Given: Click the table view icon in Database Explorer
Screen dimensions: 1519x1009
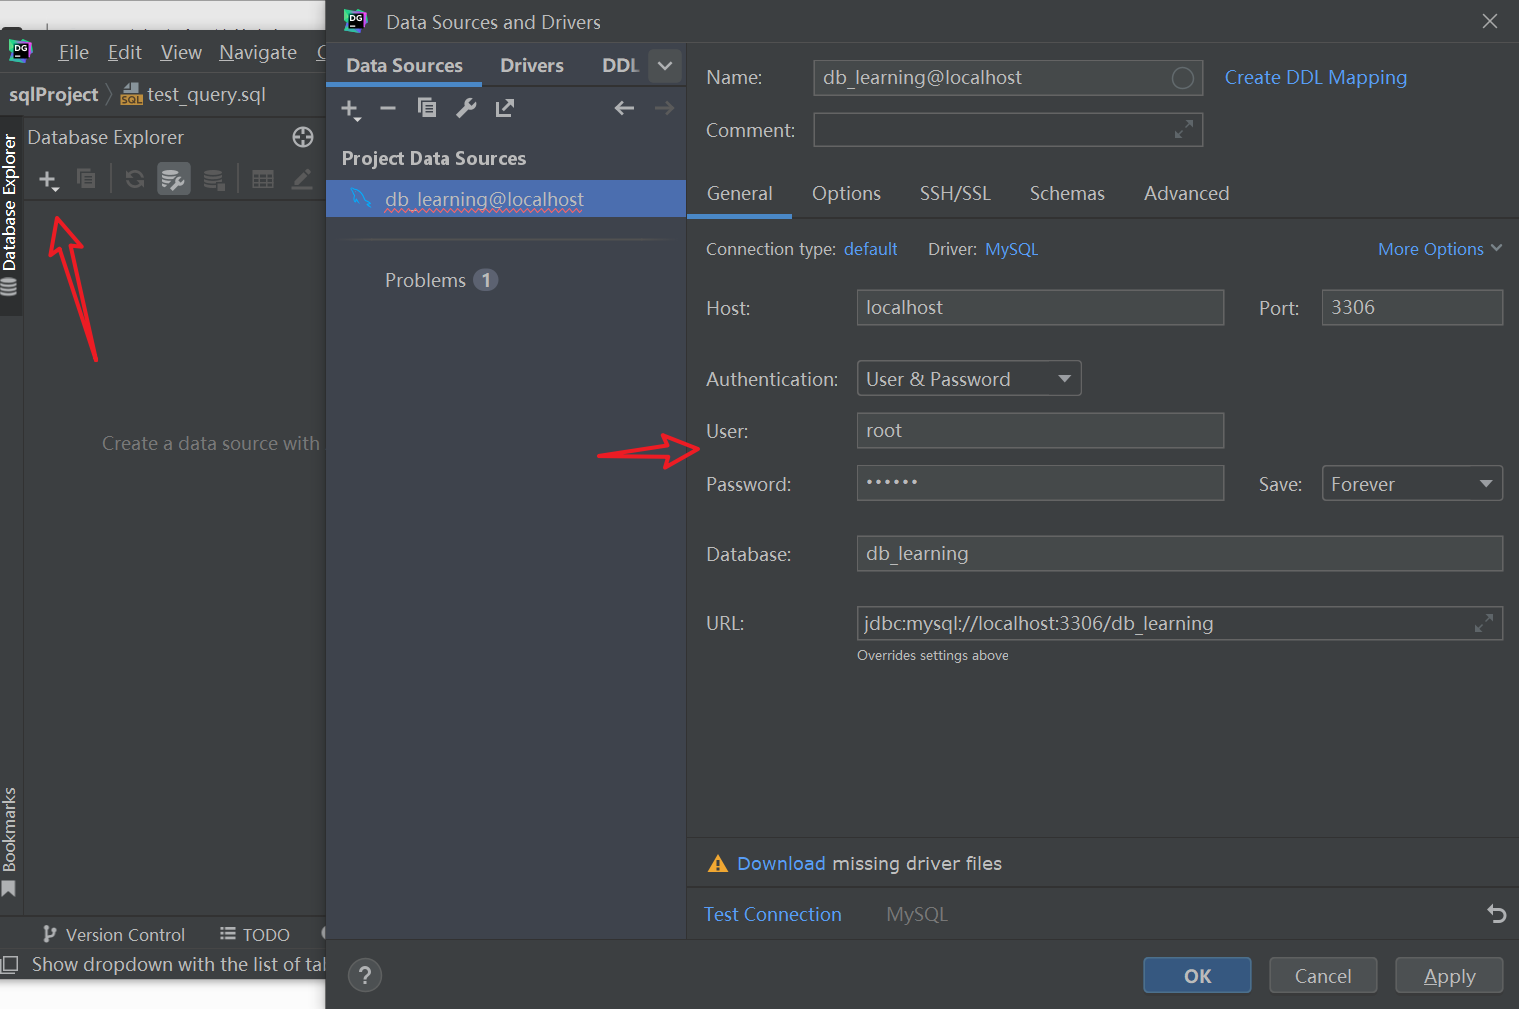Looking at the screenshot, I should (x=263, y=179).
